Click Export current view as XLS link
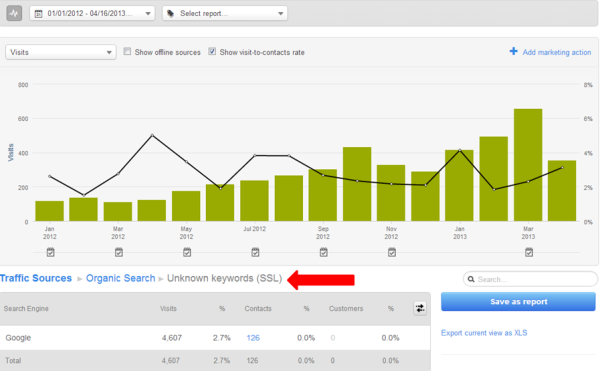This screenshot has height=375, width=600. [484, 333]
